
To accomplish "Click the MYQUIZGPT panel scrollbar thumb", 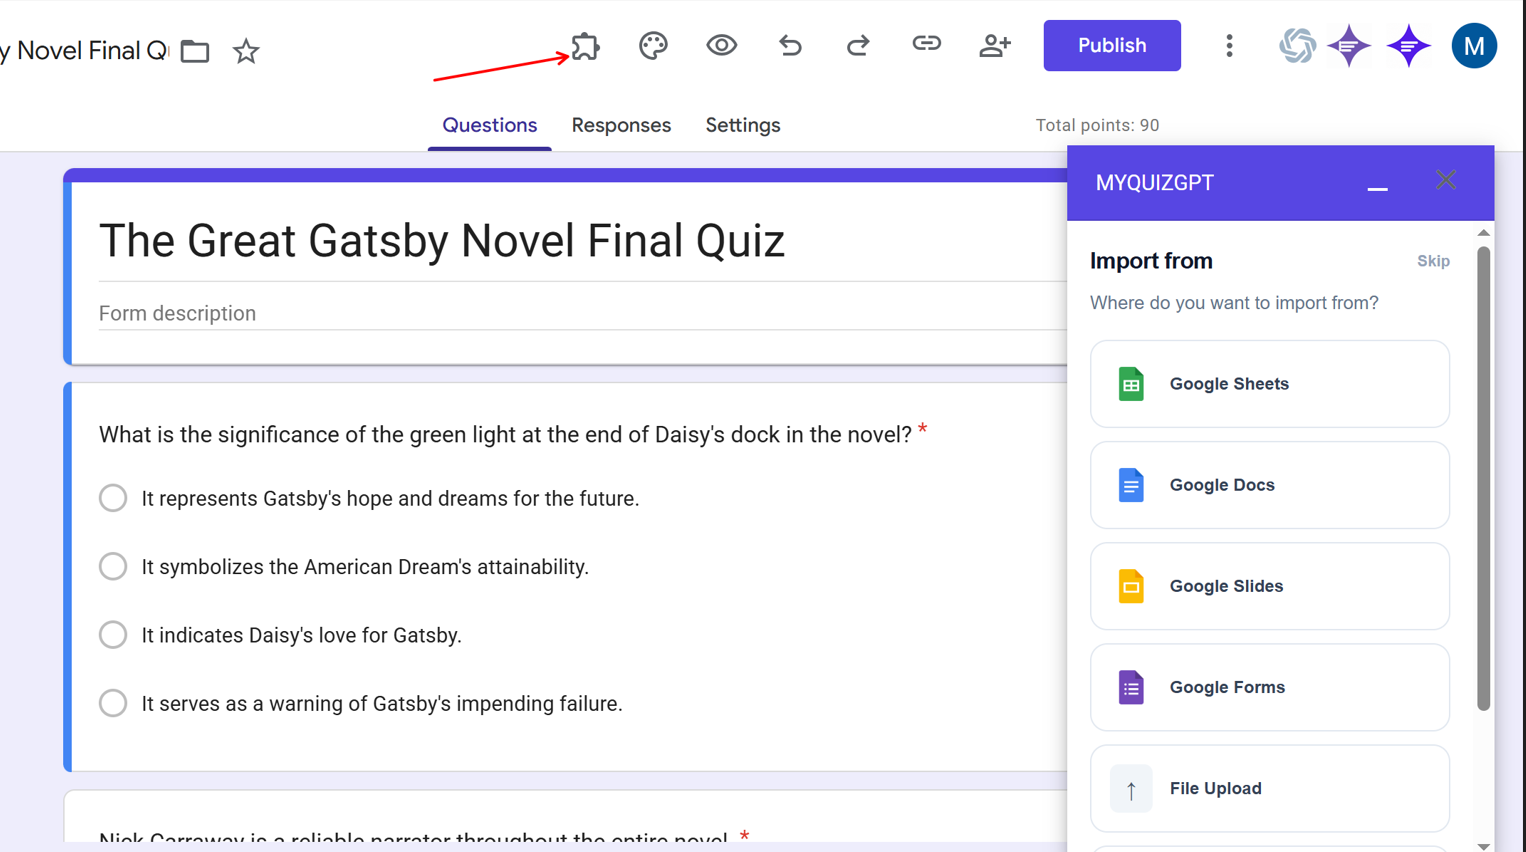I will pyautogui.click(x=1484, y=478).
